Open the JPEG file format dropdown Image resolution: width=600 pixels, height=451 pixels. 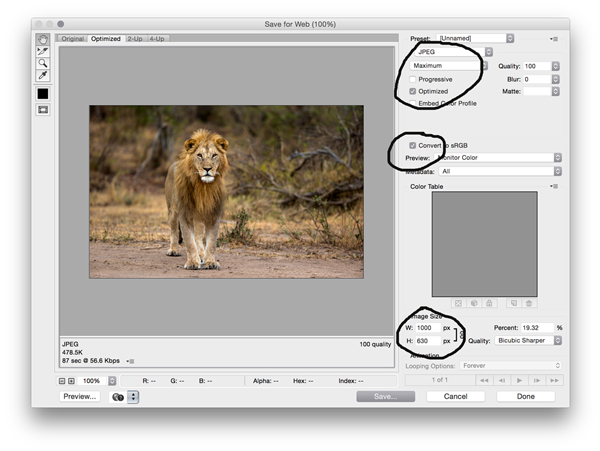point(449,51)
